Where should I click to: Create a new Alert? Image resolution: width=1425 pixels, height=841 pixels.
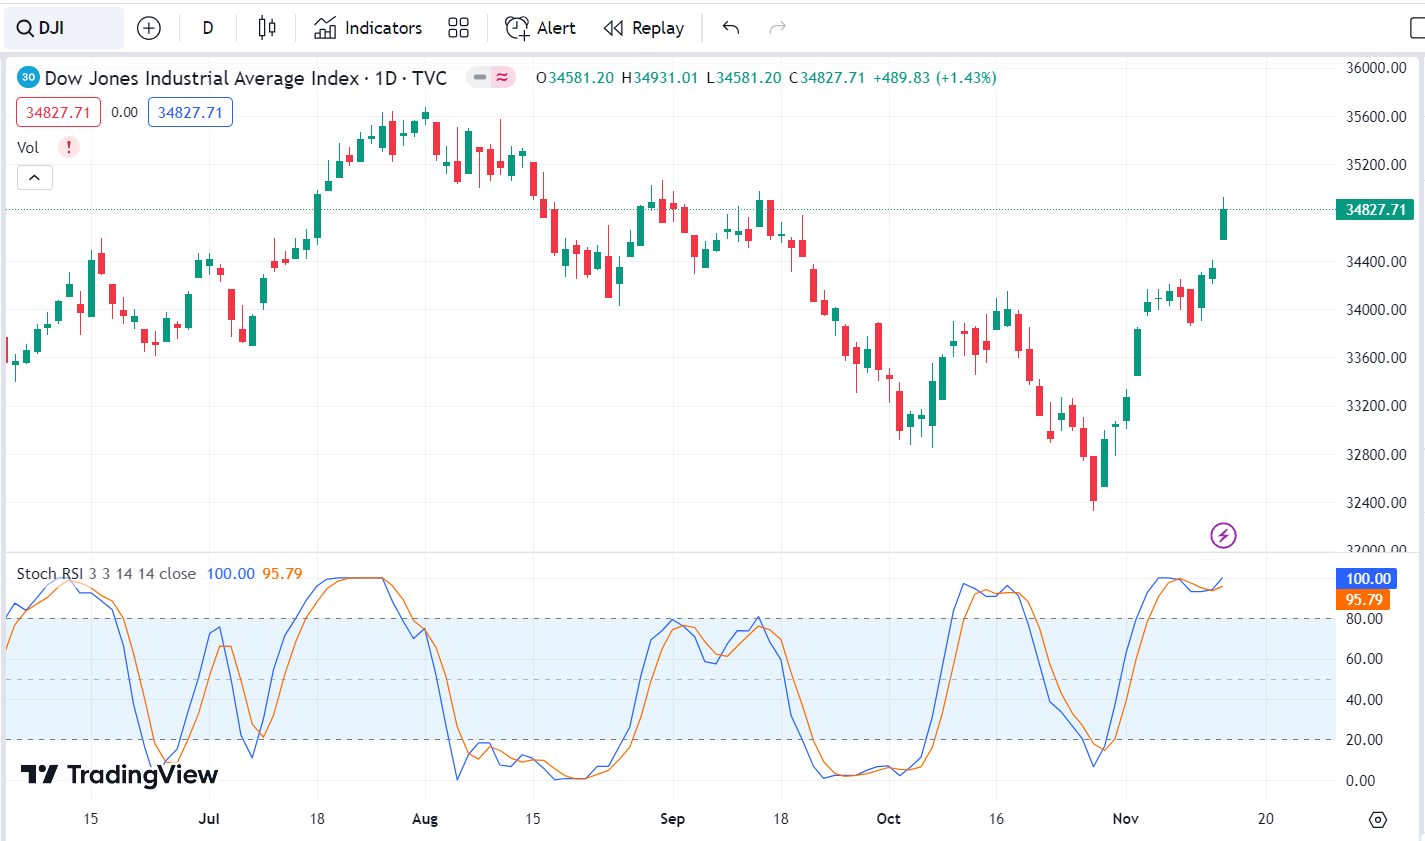[540, 28]
